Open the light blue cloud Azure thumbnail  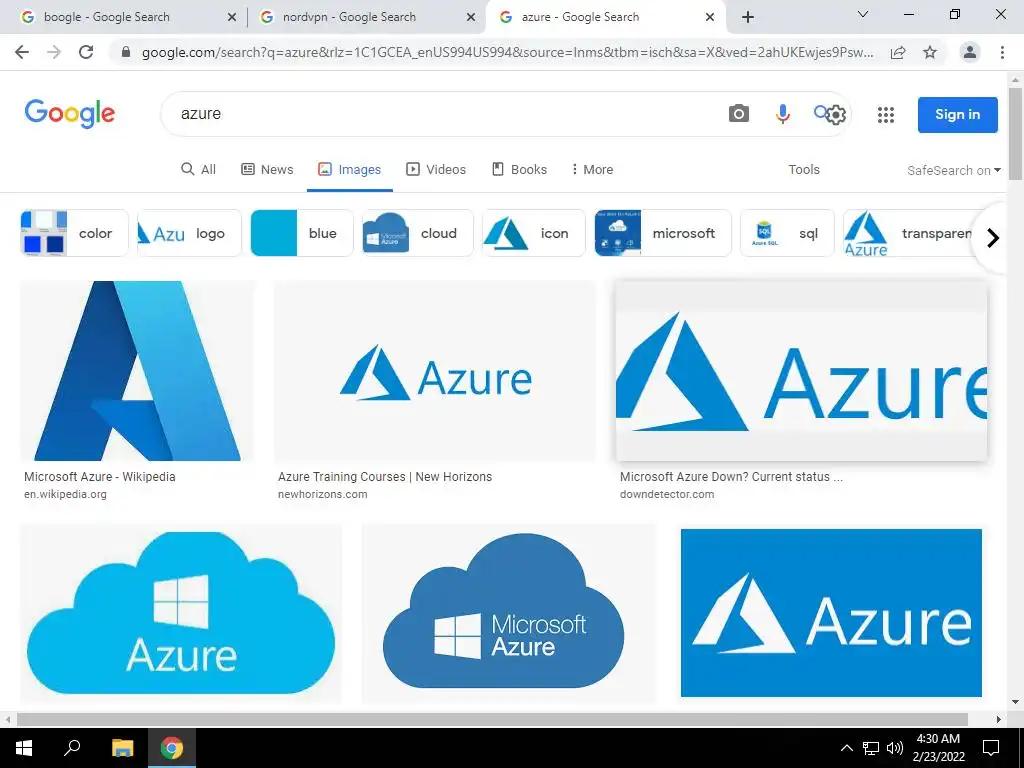181,613
